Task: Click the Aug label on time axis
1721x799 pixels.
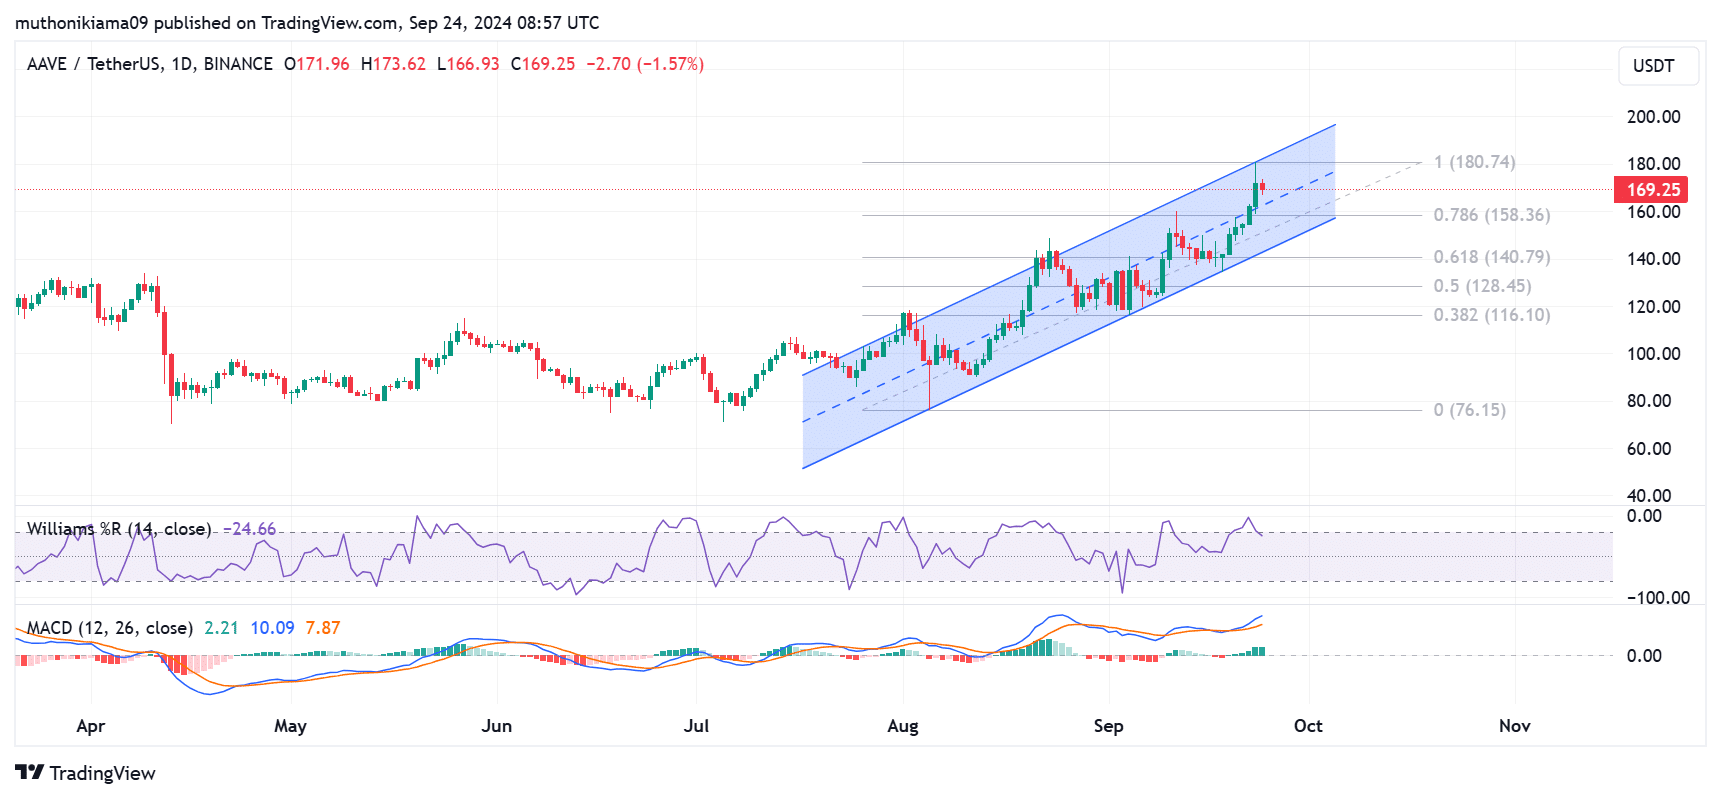Action: [902, 726]
